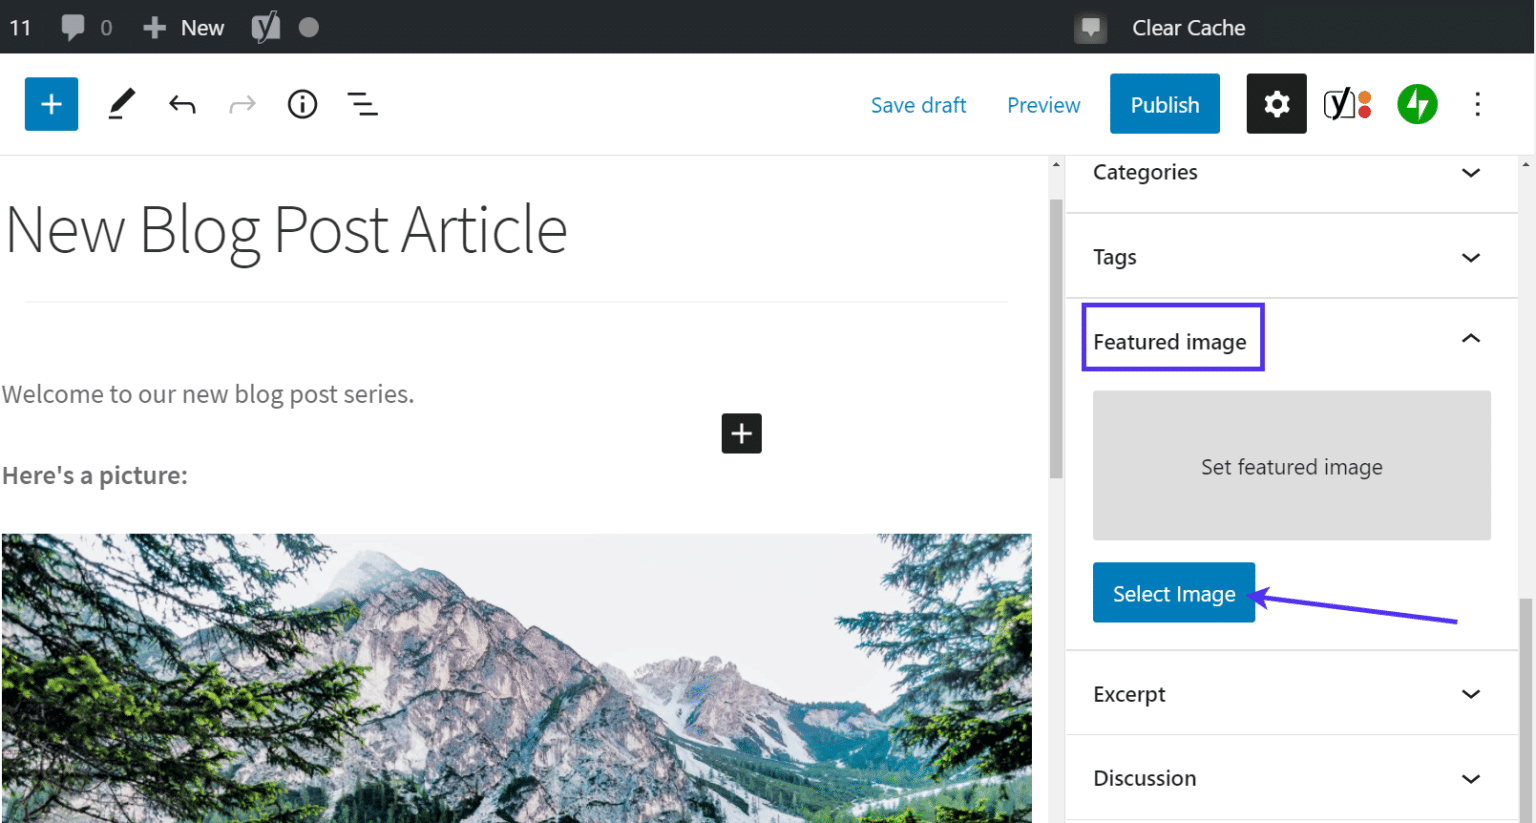Click the Set featured image placeholder area
This screenshot has width=1536, height=823.
click(x=1291, y=466)
